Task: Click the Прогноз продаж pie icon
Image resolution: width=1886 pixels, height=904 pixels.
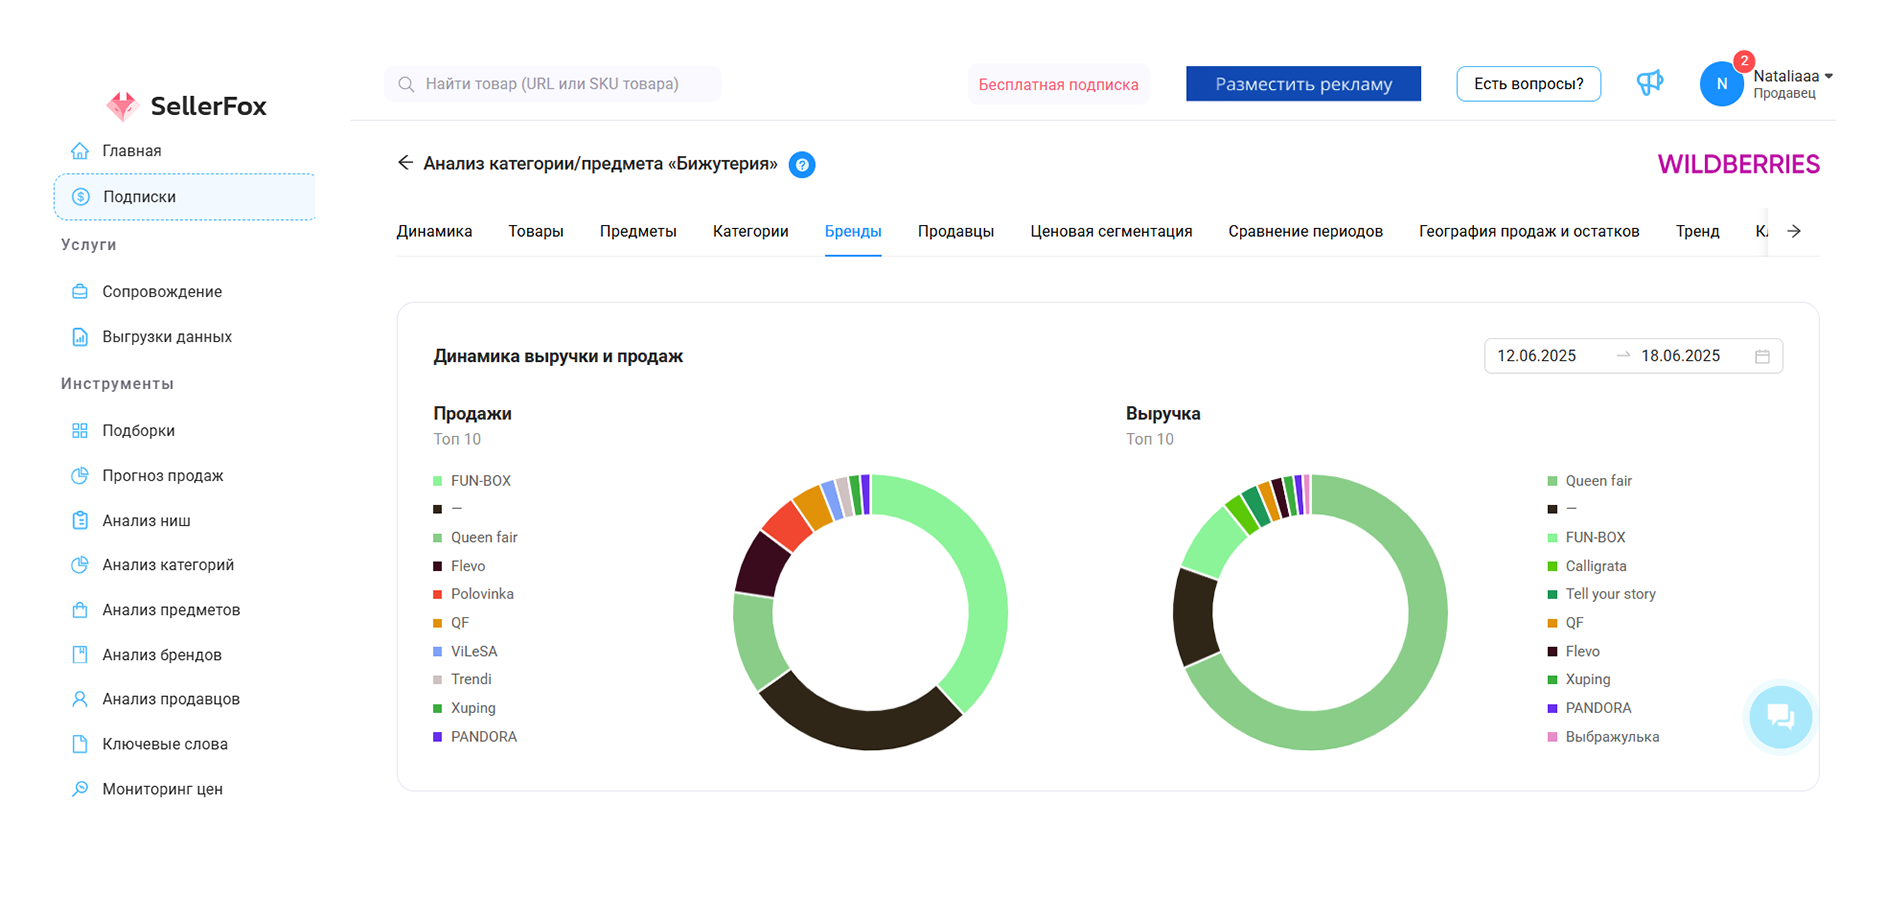Action: [x=80, y=476]
